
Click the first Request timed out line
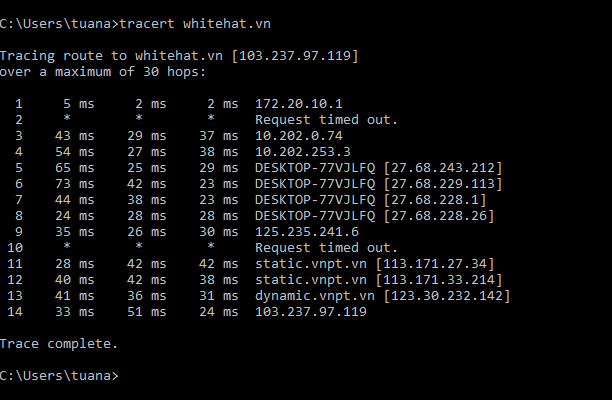pos(326,120)
